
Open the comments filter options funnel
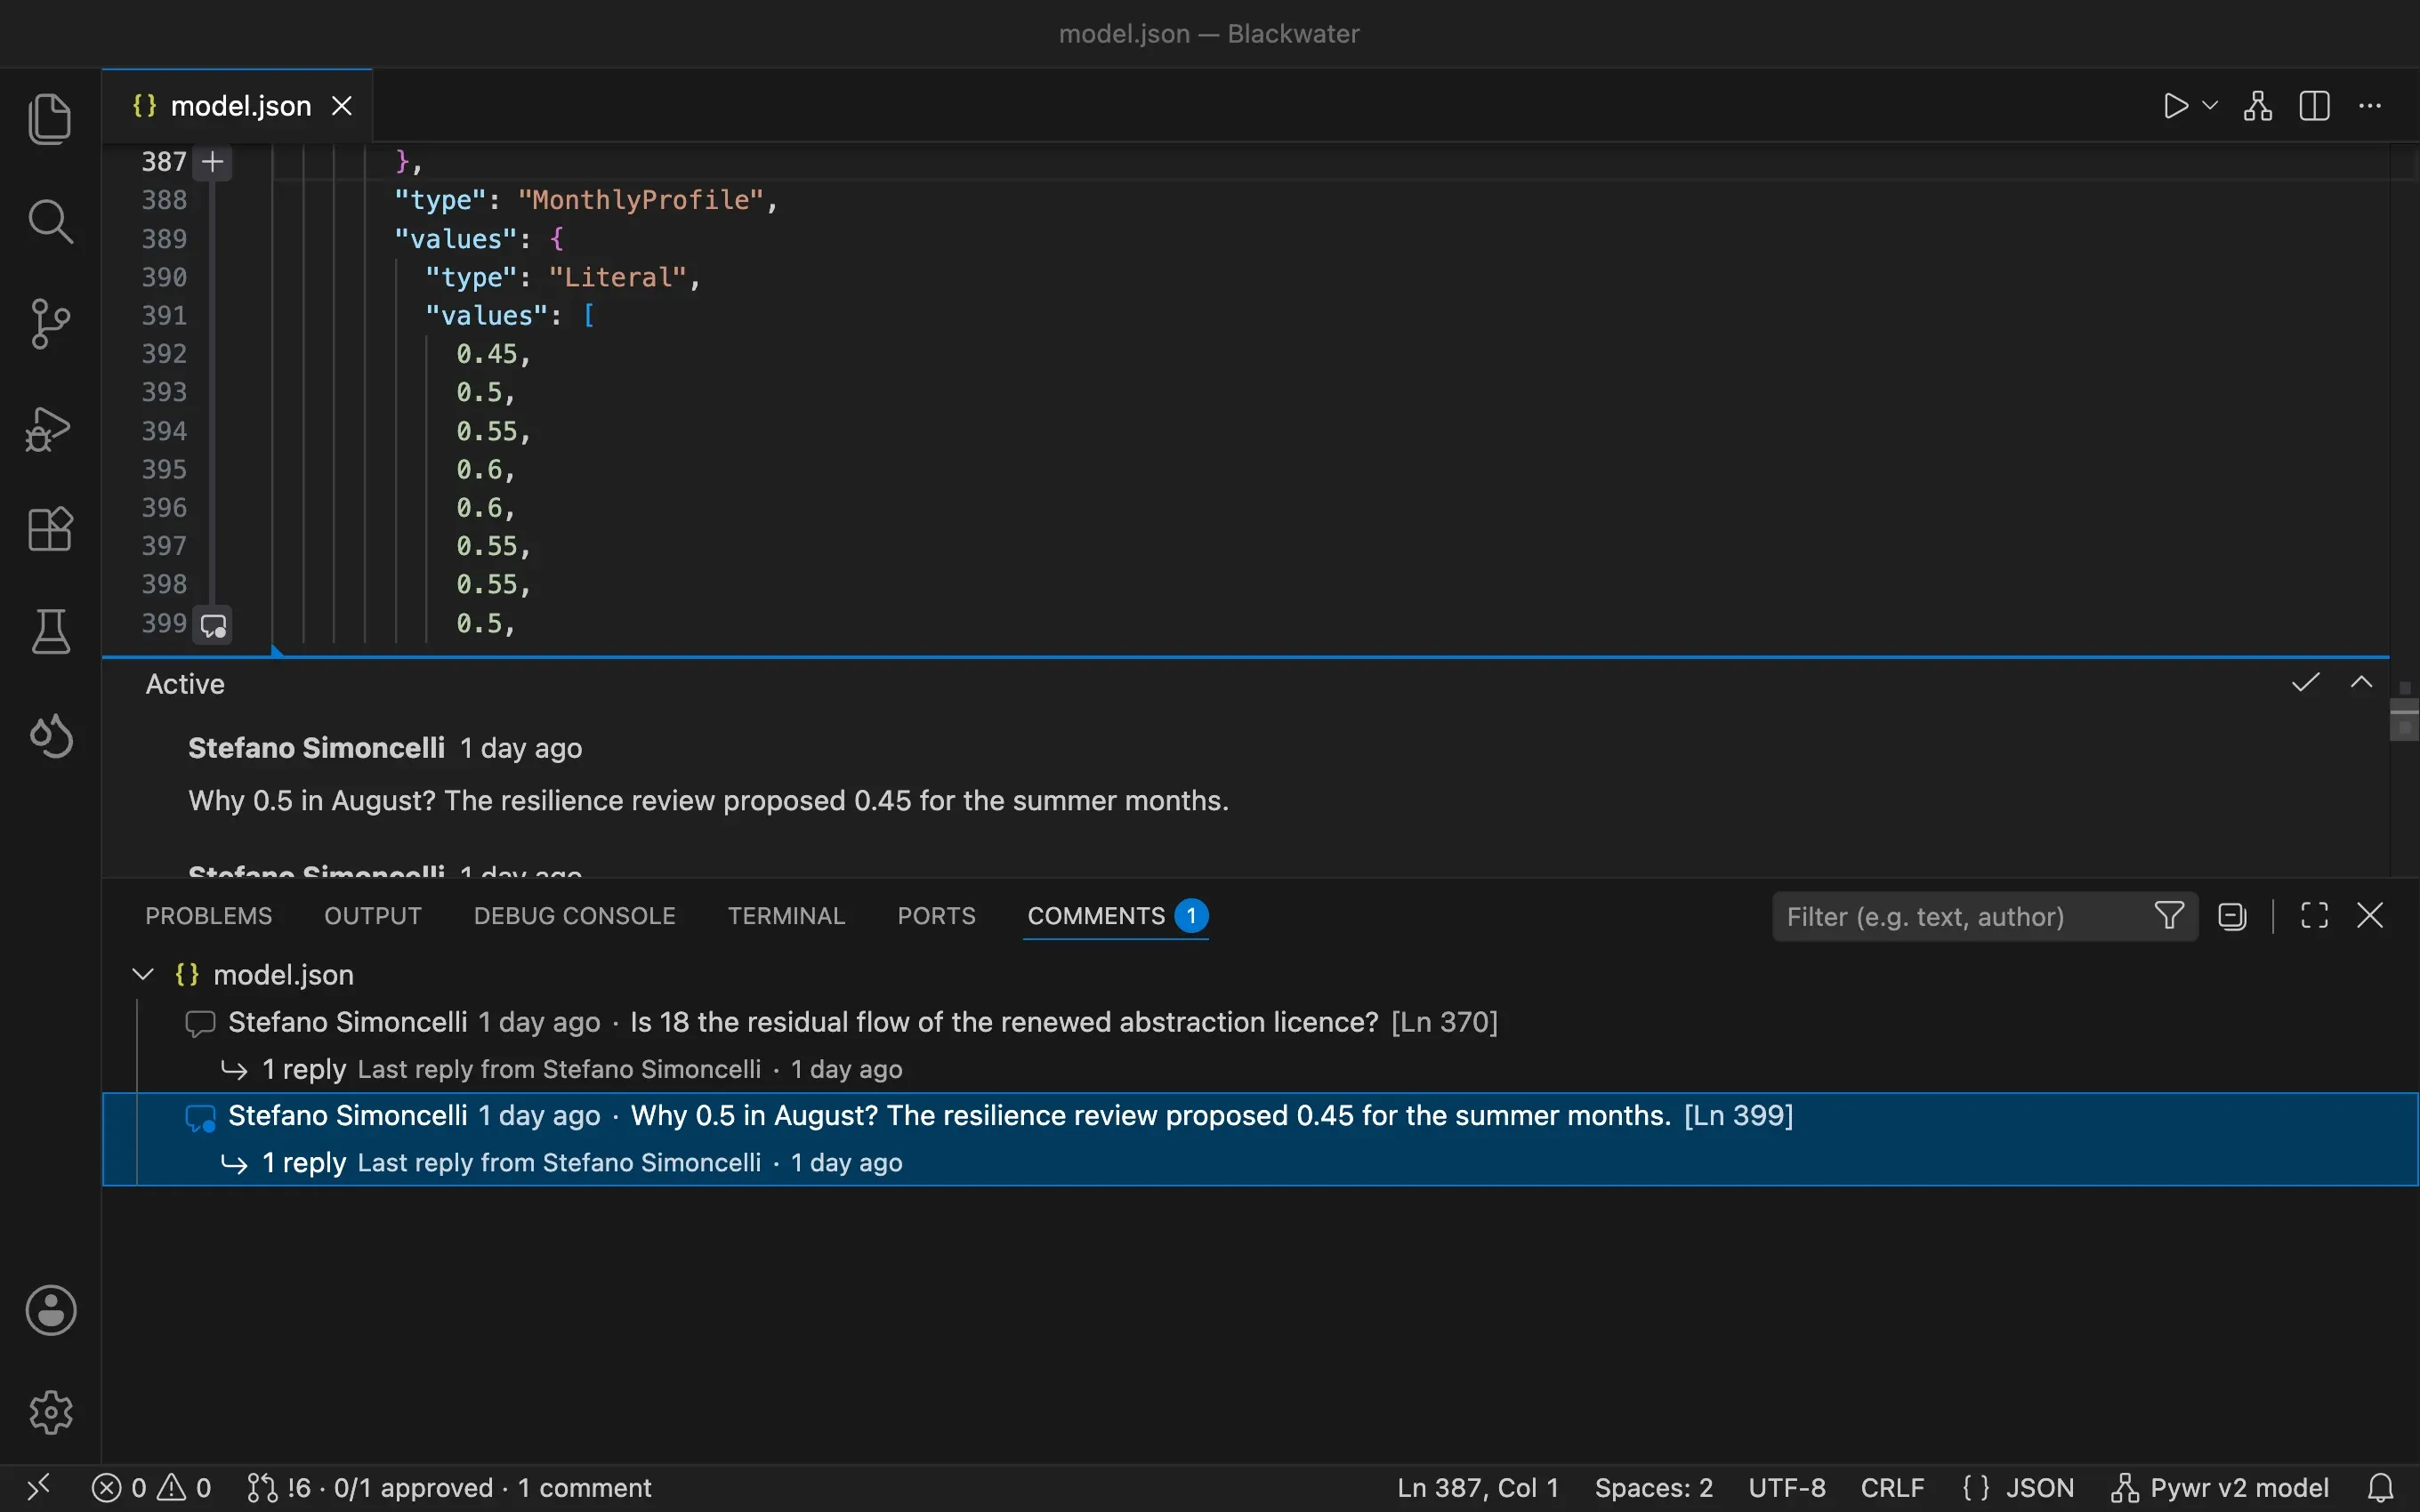[x=2169, y=916]
